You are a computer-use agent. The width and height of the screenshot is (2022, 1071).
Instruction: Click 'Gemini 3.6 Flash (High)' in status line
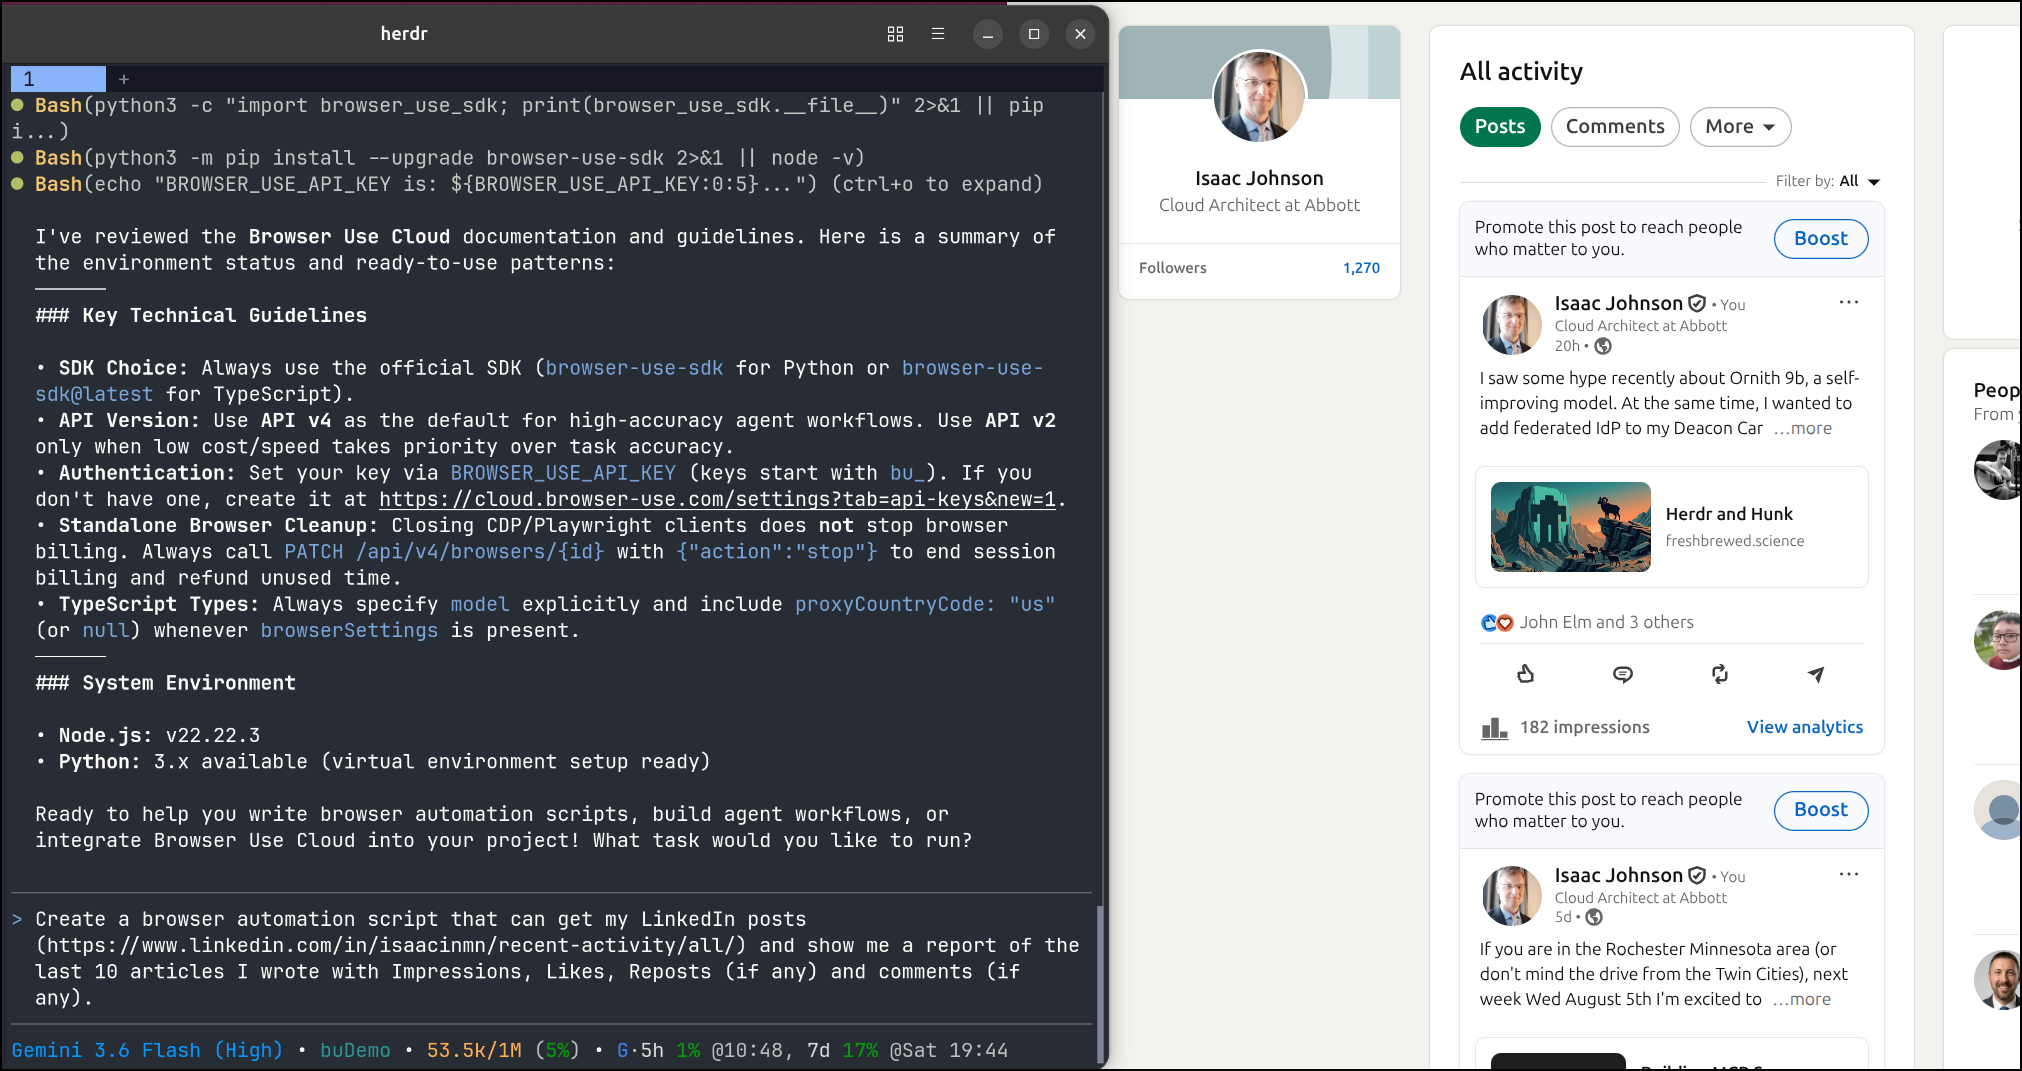(x=147, y=1050)
